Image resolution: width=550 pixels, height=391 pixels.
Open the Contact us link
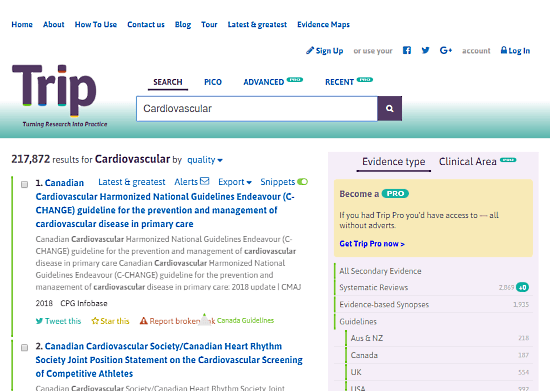point(146,25)
